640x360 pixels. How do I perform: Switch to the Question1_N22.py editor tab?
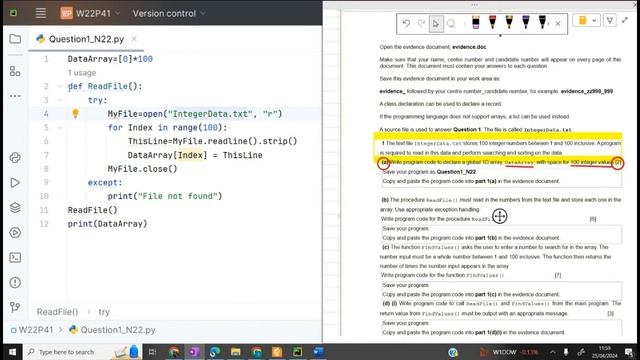pyautogui.click(x=86, y=39)
